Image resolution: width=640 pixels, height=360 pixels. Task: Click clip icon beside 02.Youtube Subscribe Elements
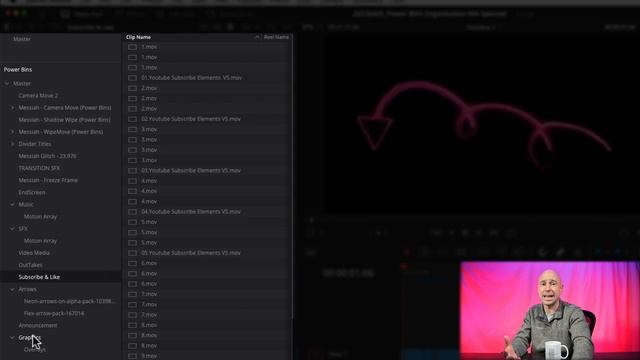coord(132,119)
